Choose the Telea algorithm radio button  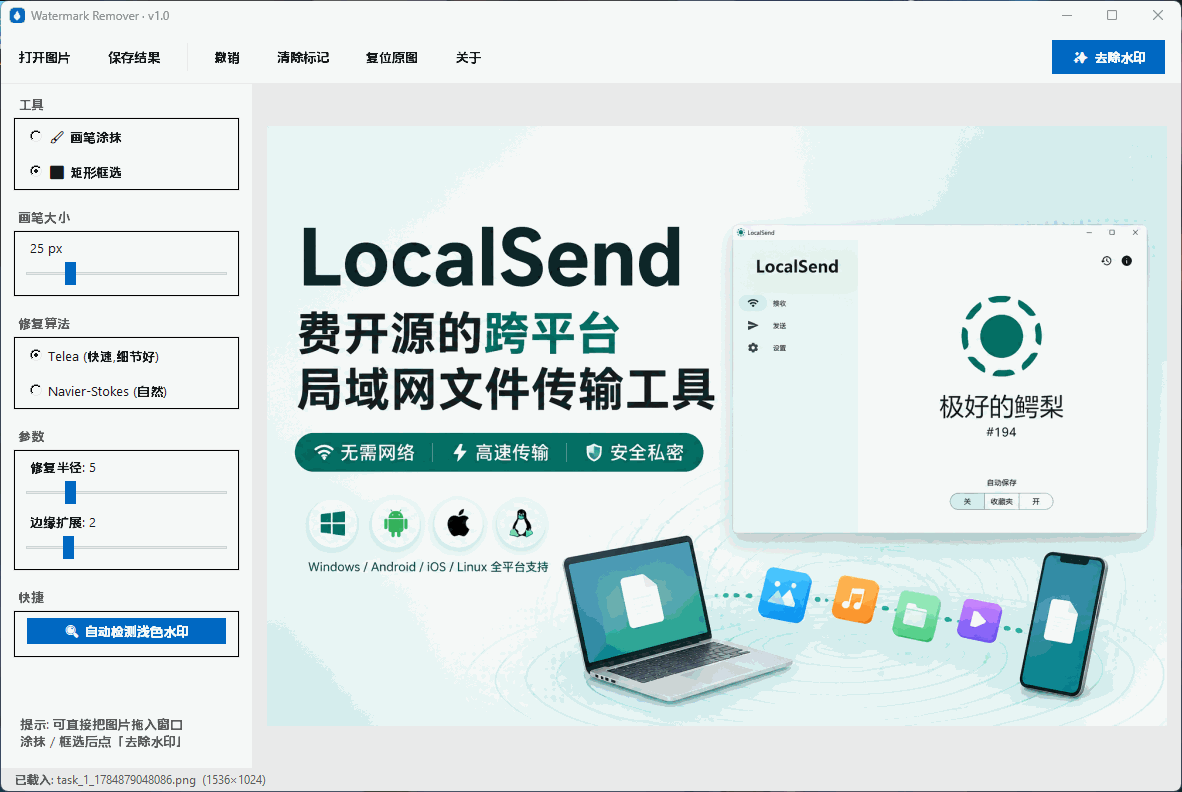tap(35, 355)
